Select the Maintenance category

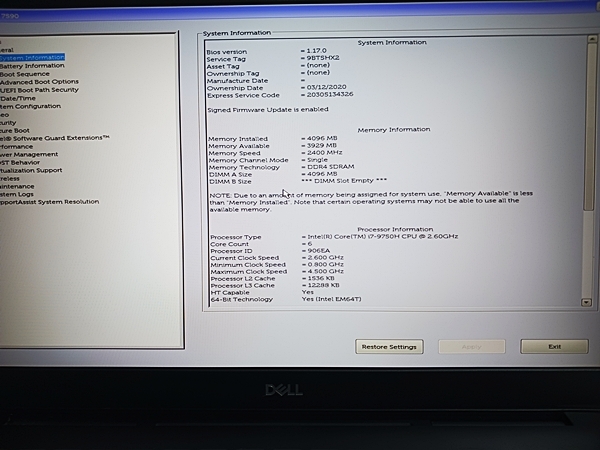17,186
